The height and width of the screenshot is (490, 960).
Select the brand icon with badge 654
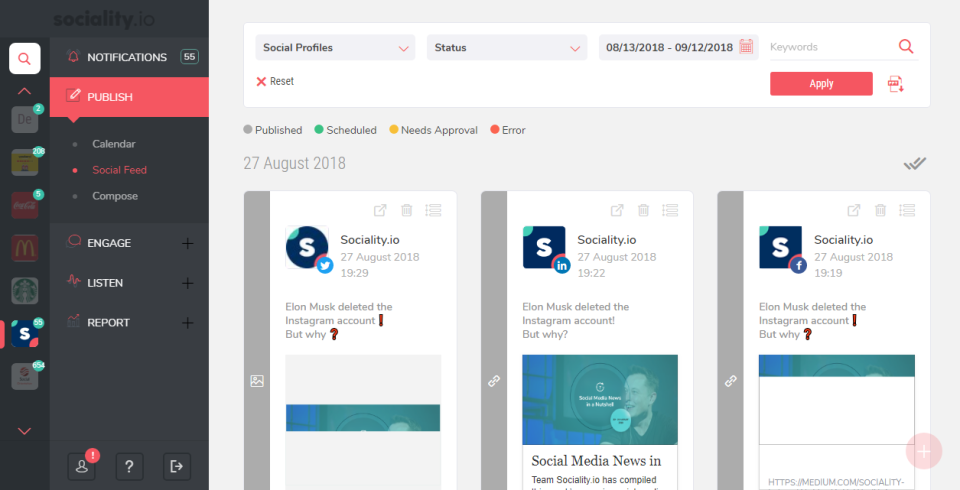click(x=25, y=377)
